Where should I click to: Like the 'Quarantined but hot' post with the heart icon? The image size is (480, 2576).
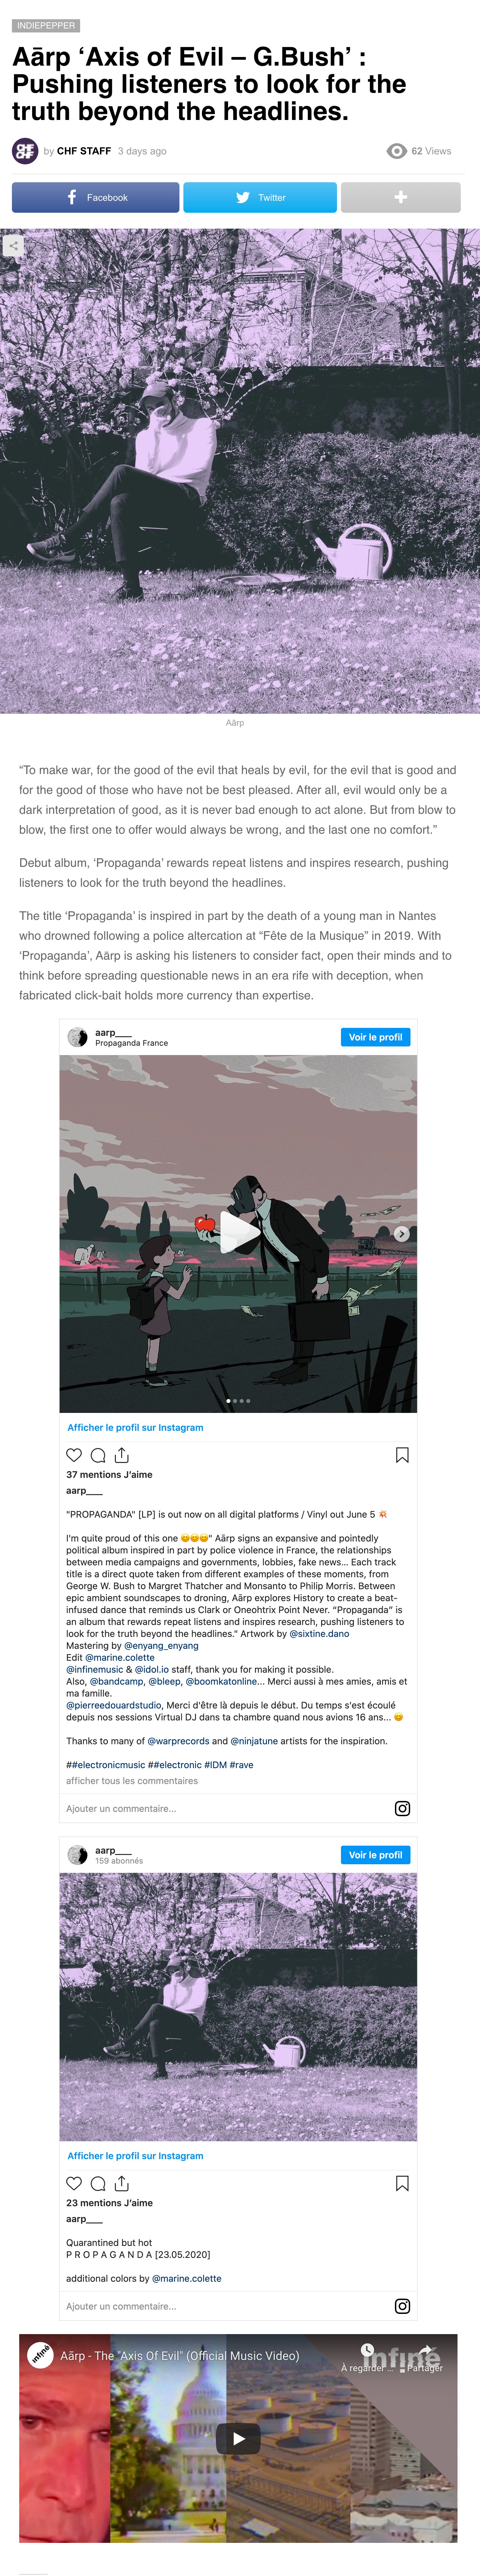click(x=74, y=2183)
